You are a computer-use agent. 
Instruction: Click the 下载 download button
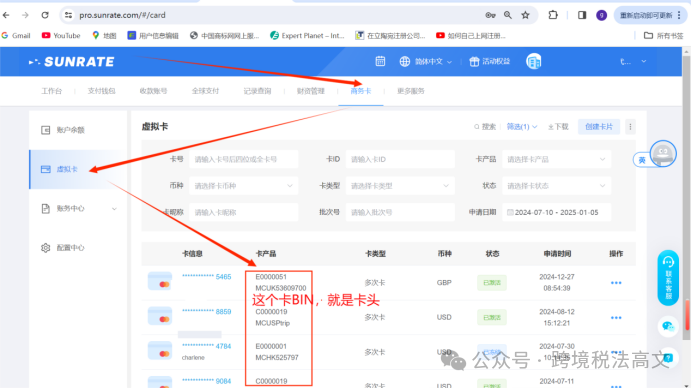coord(558,127)
